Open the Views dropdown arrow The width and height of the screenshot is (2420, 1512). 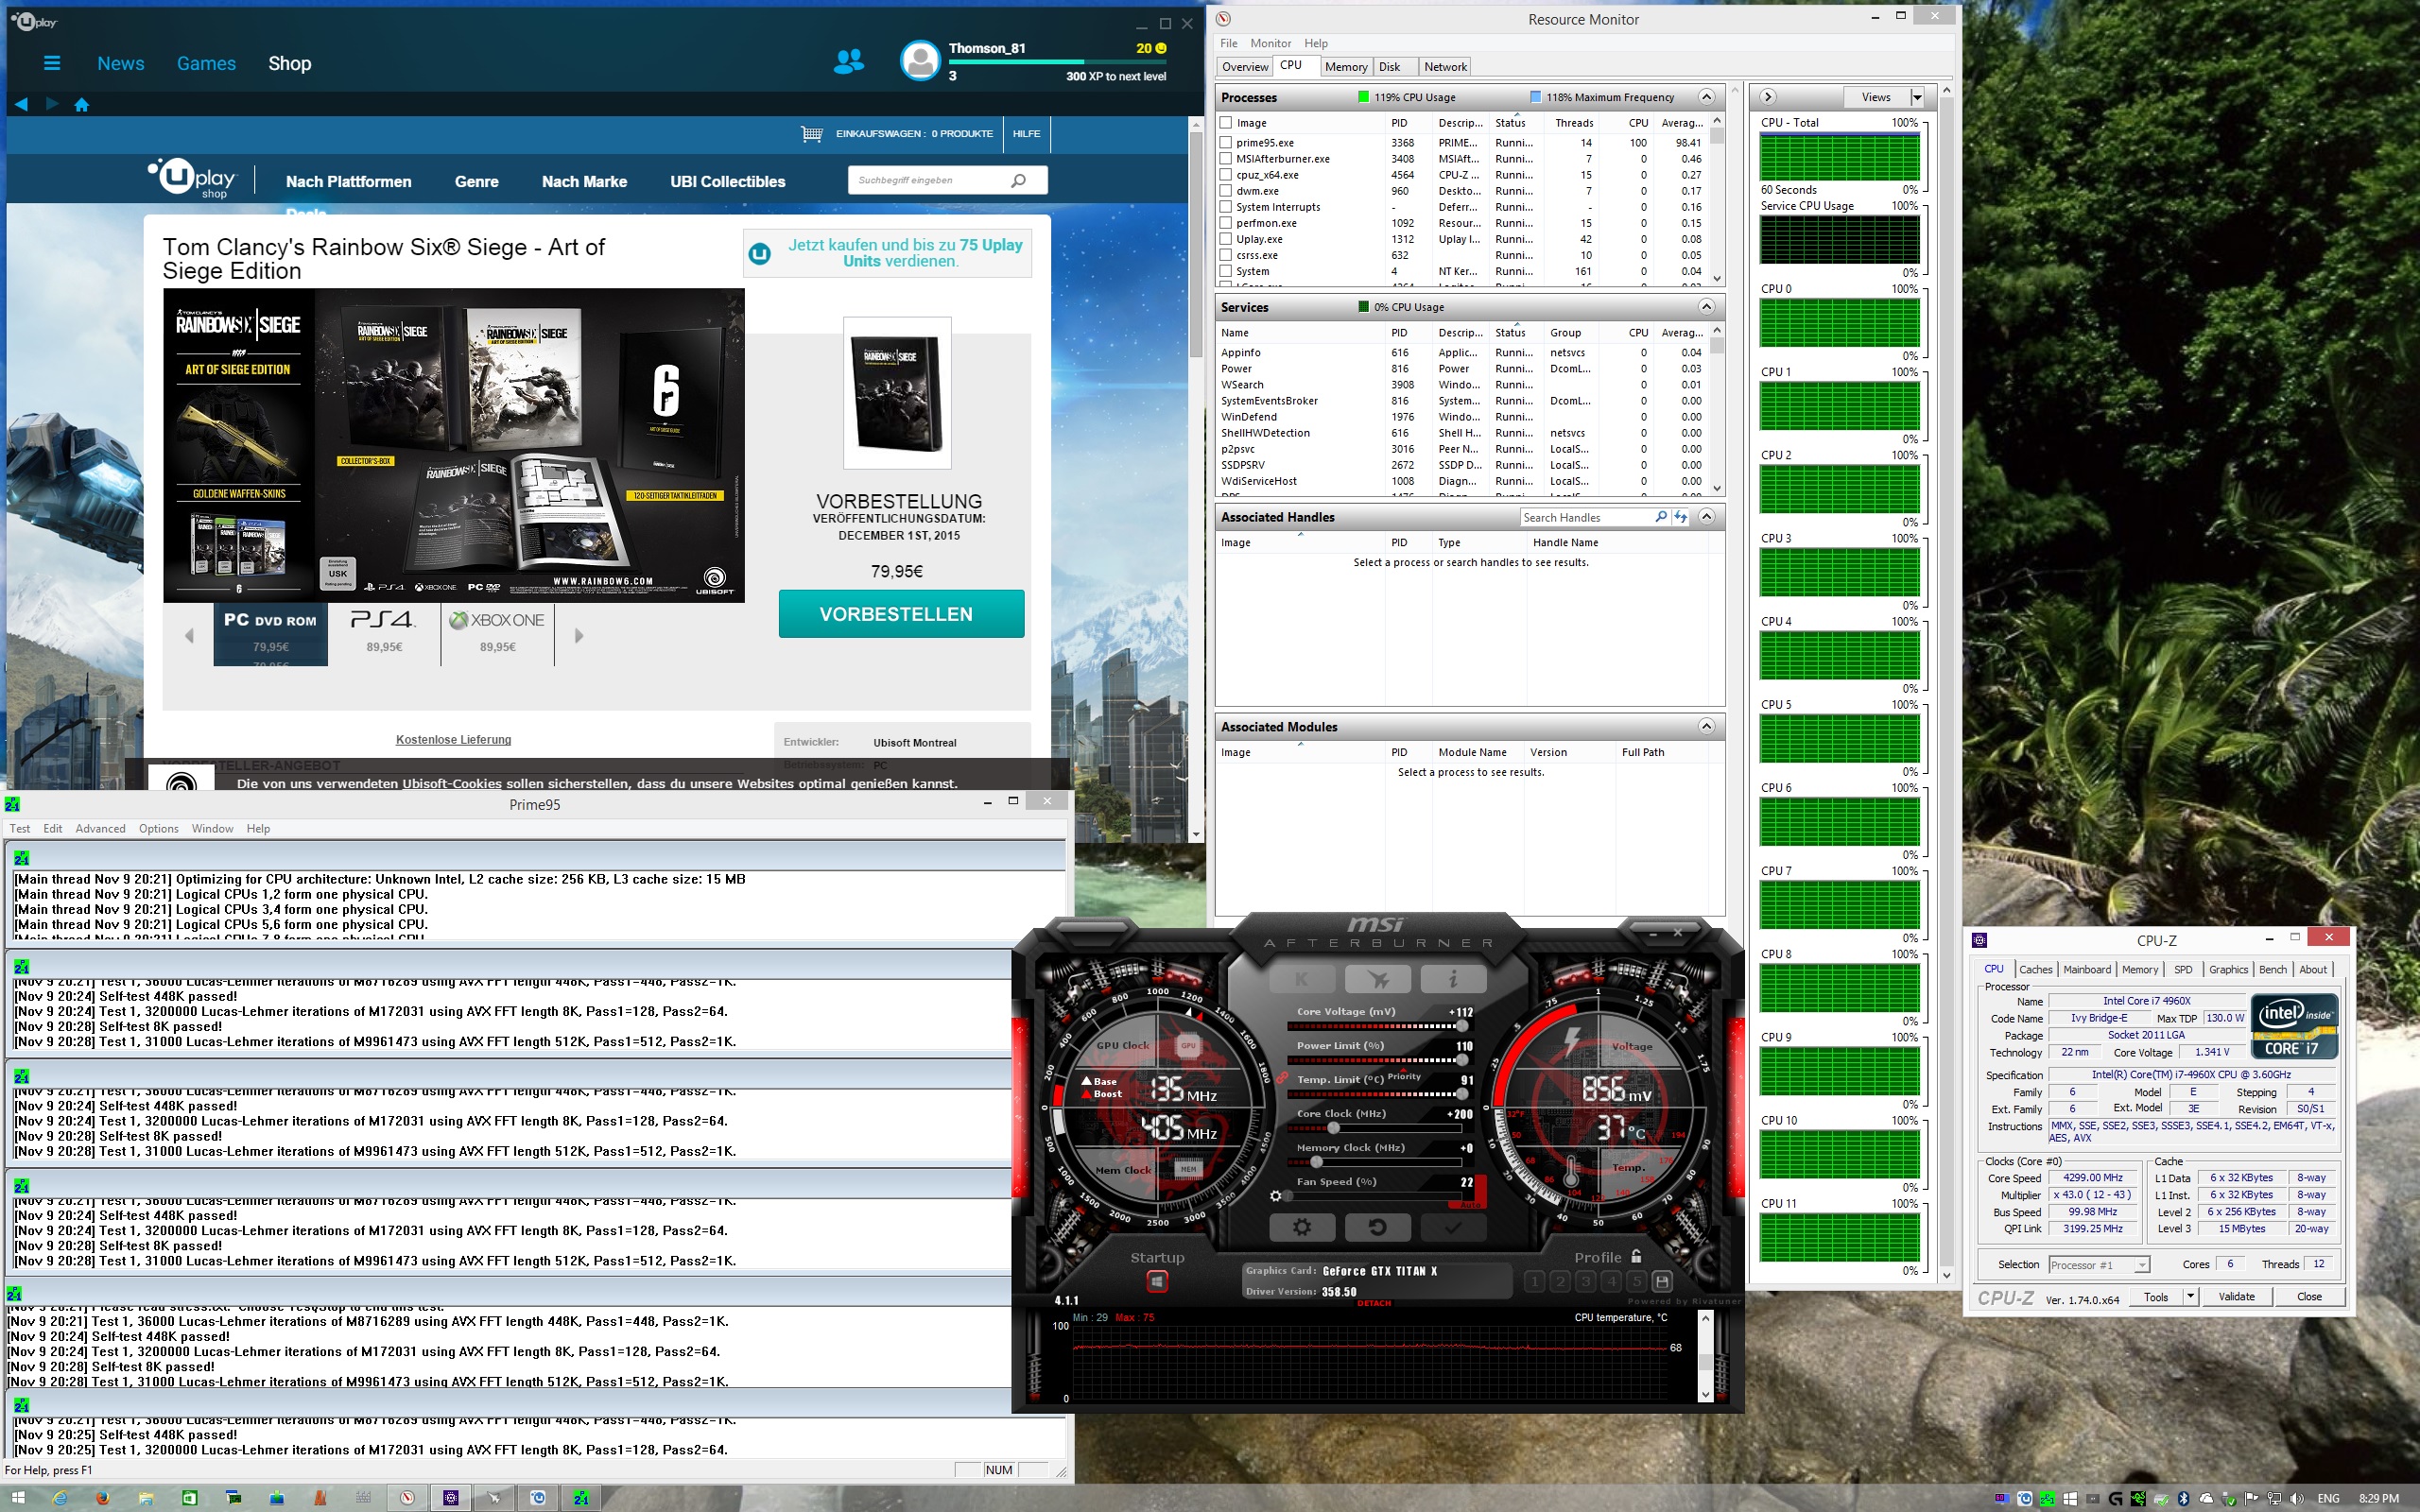coord(1916,97)
